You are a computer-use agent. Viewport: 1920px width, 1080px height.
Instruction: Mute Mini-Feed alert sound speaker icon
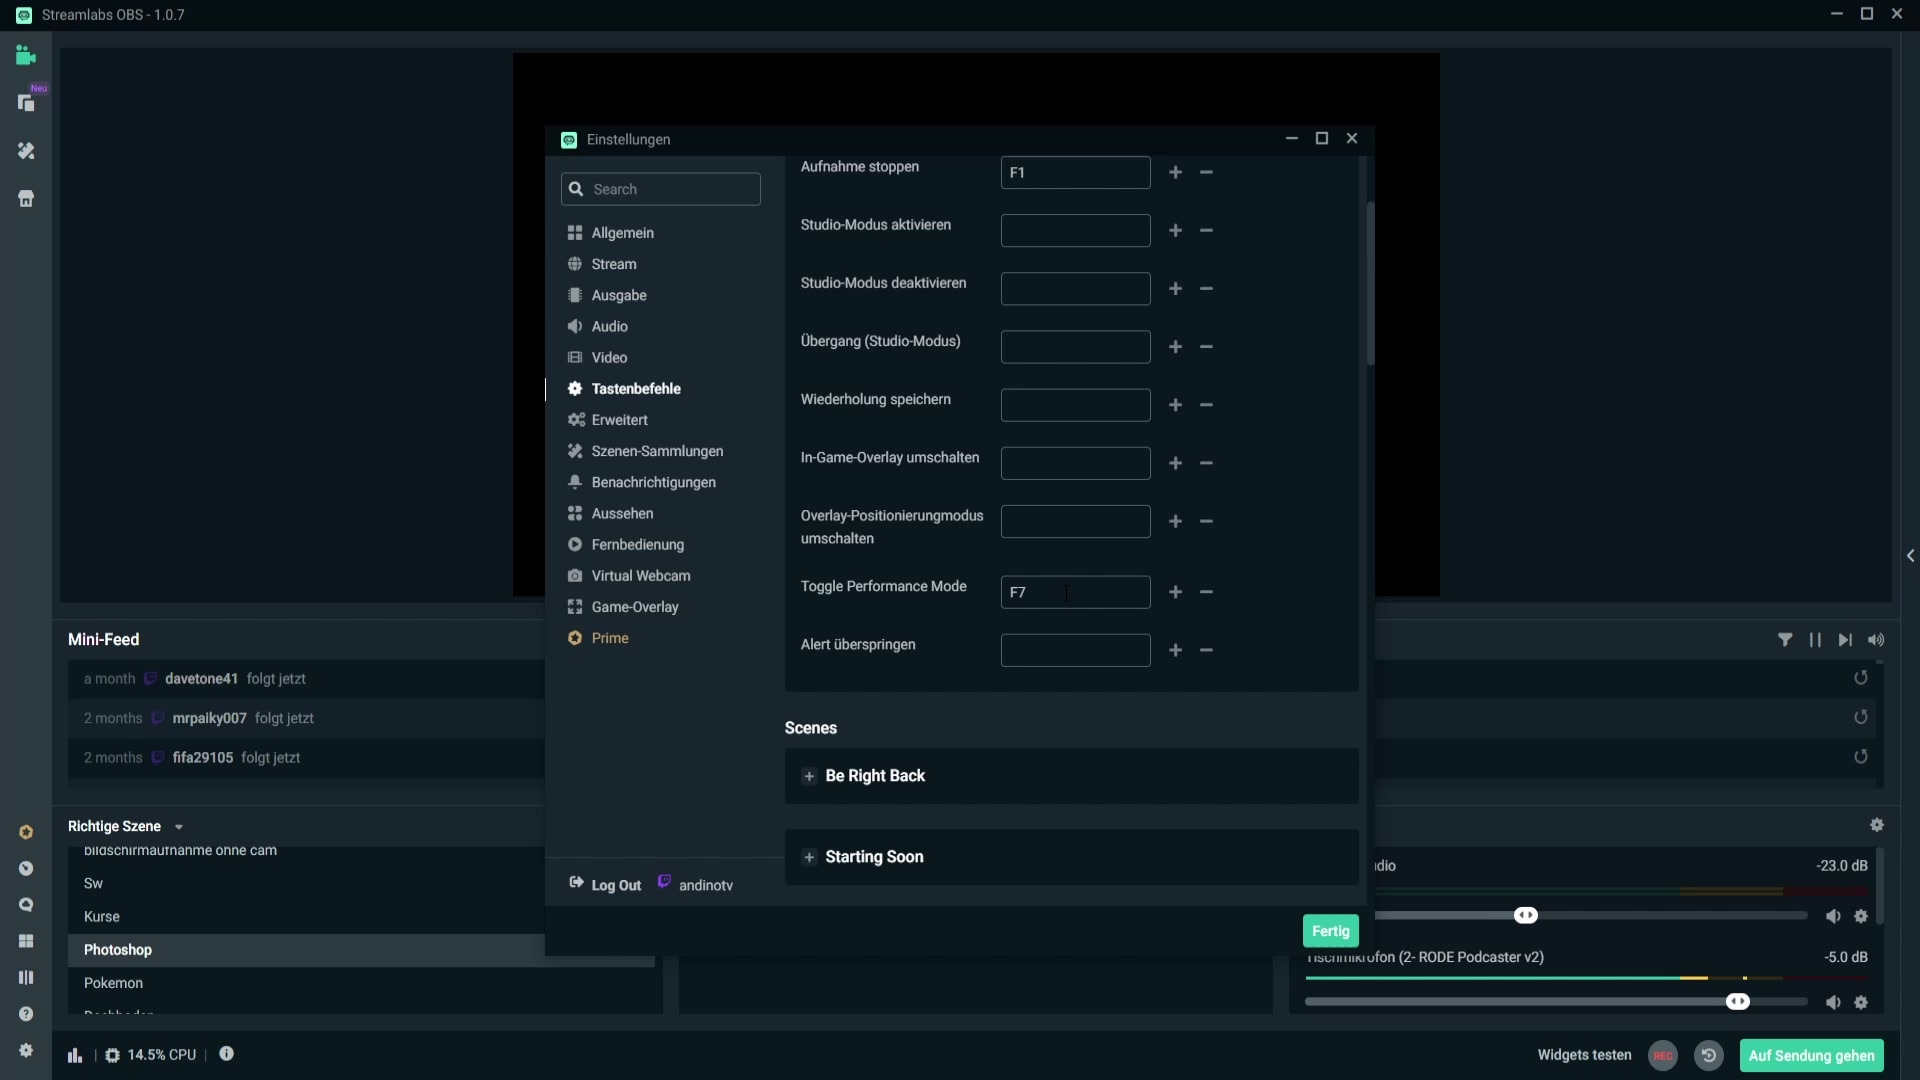click(x=1876, y=640)
